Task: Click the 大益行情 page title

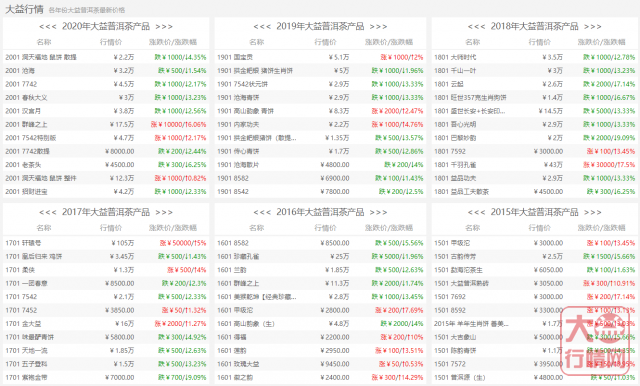Action: pos(24,9)
